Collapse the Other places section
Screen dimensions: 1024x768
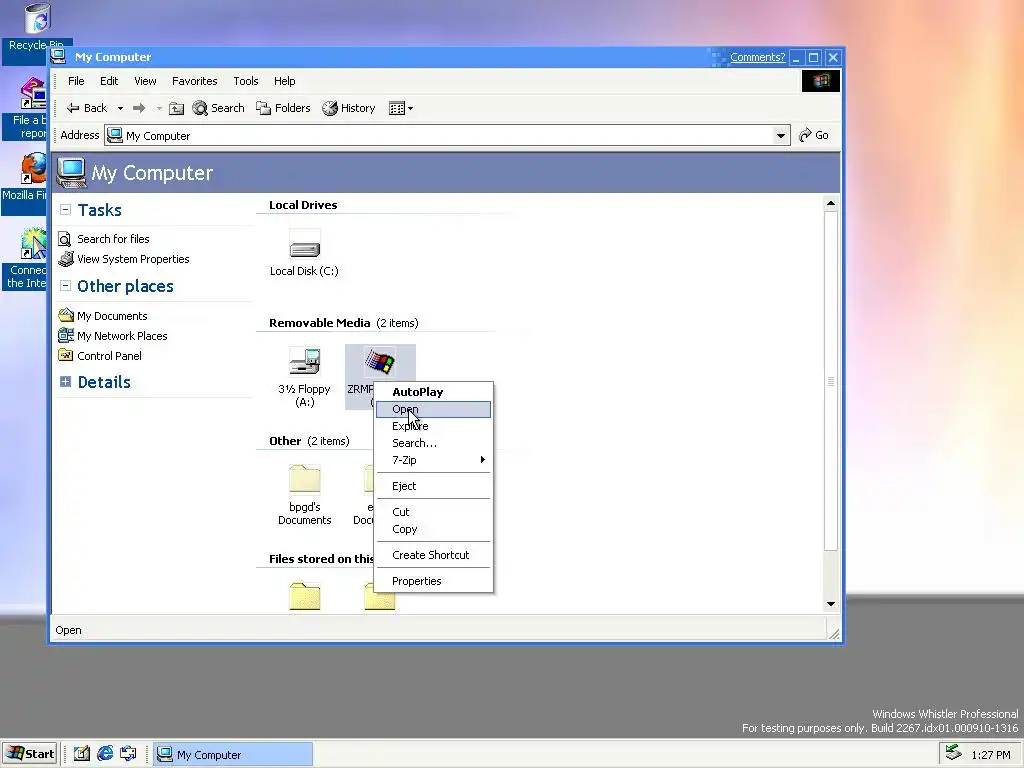click(65, 285)
